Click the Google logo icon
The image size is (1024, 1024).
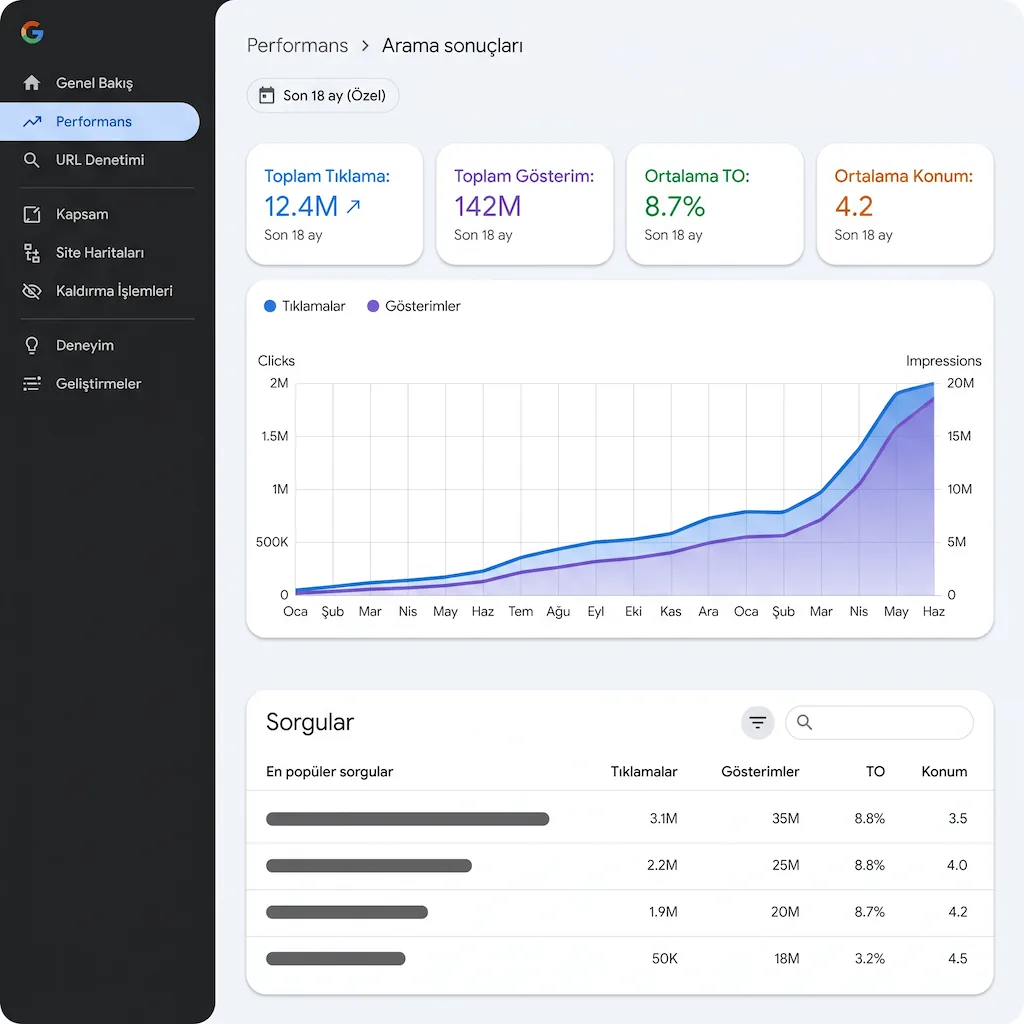coord(32,31)
